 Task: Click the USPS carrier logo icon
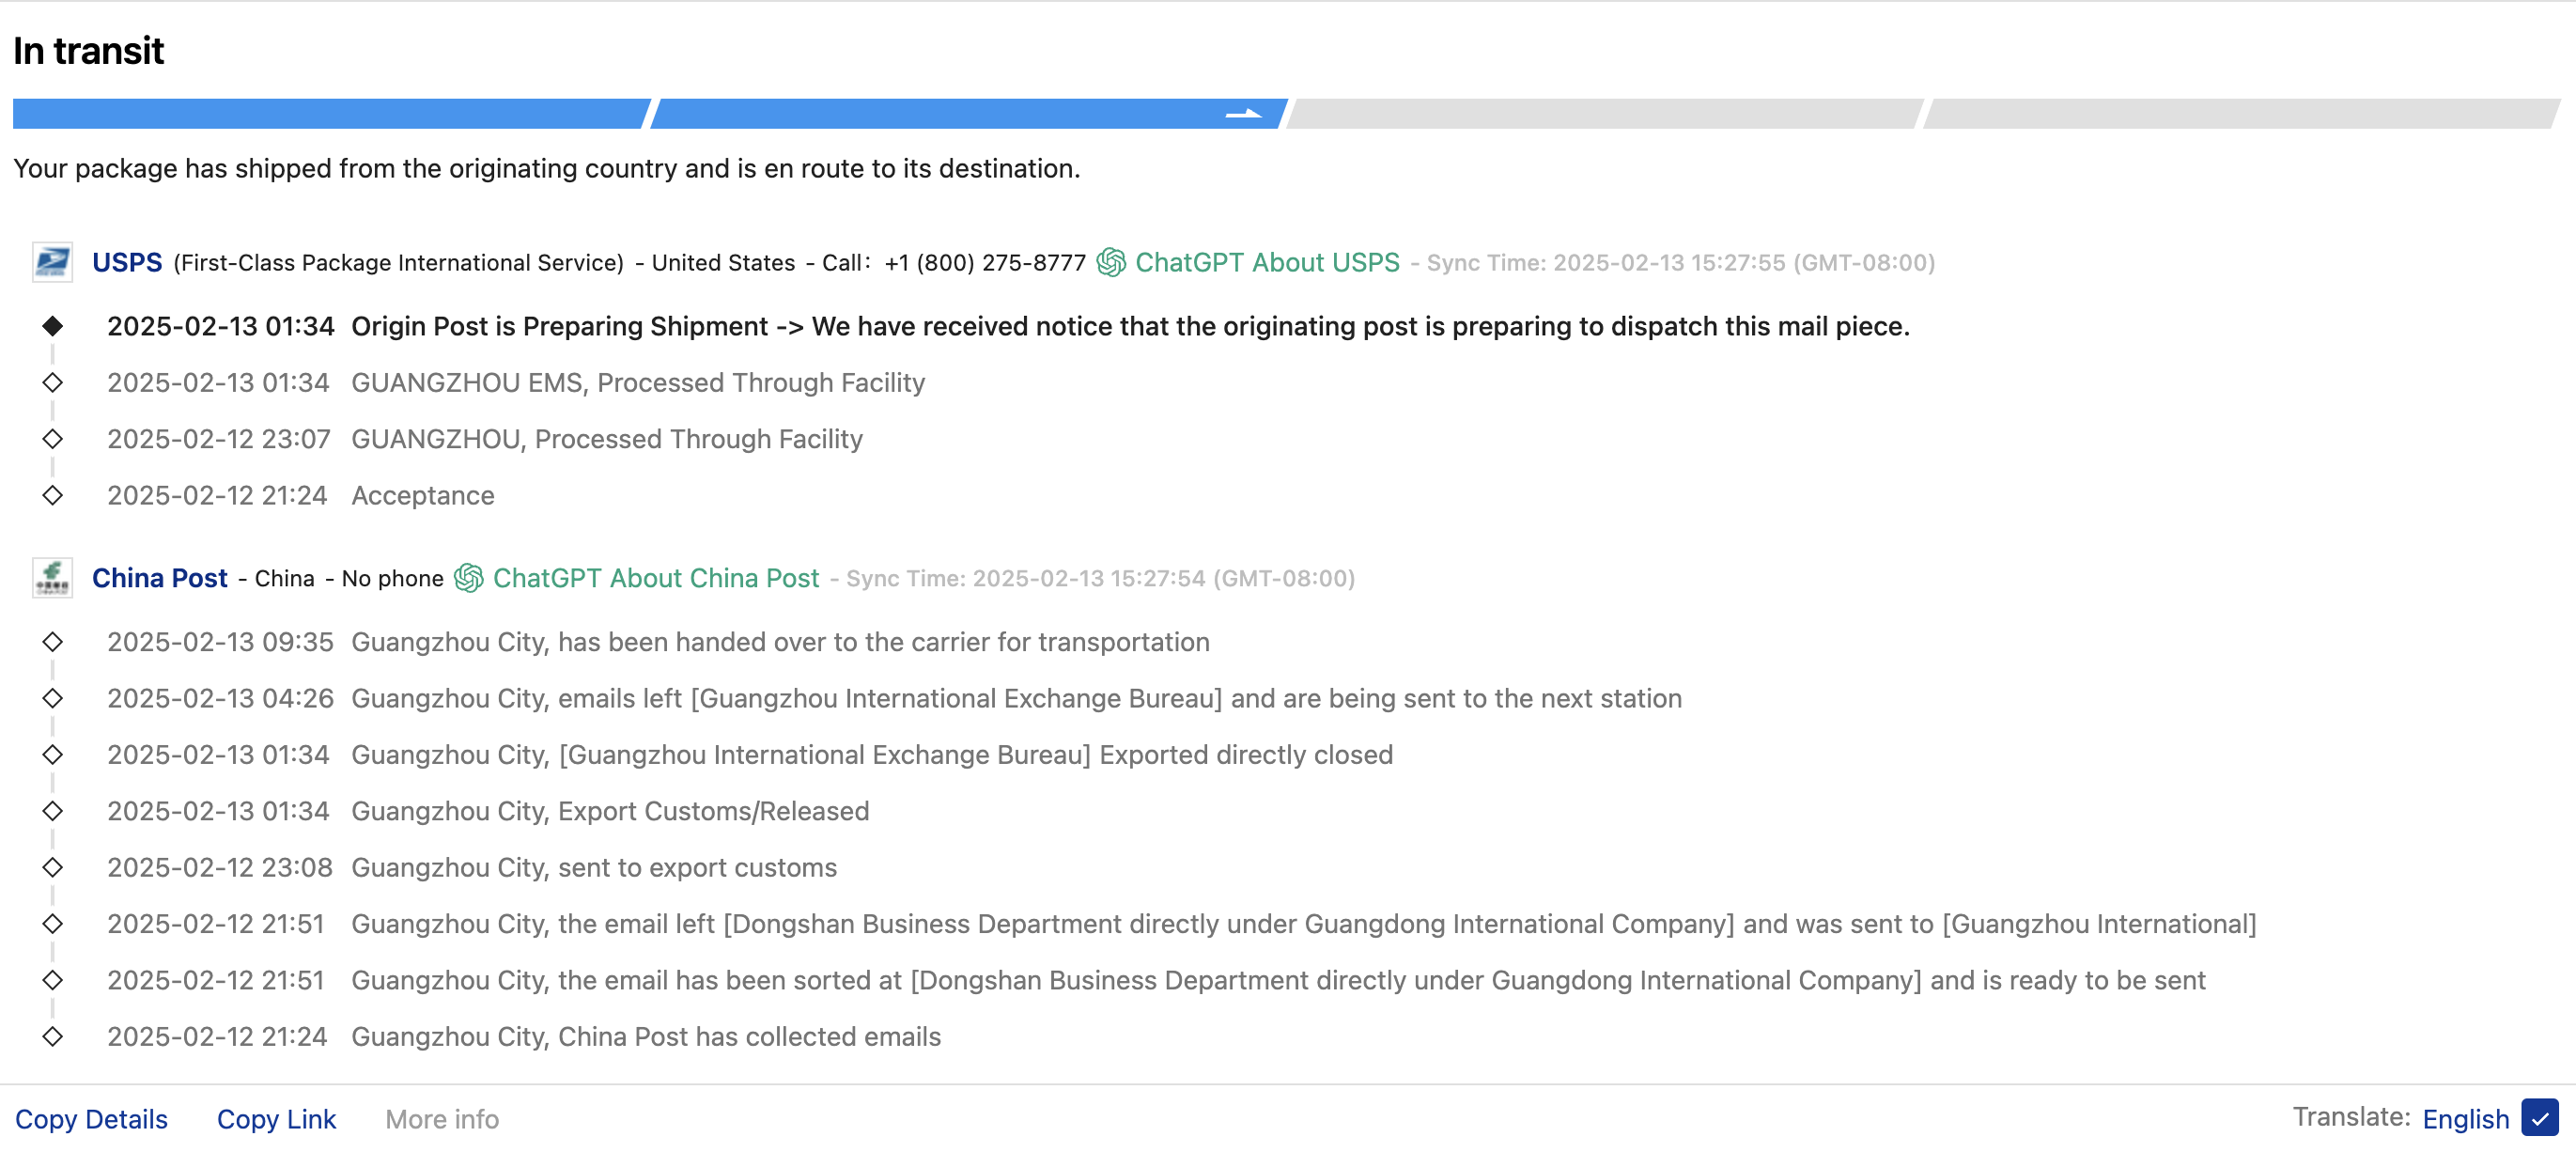52,263
